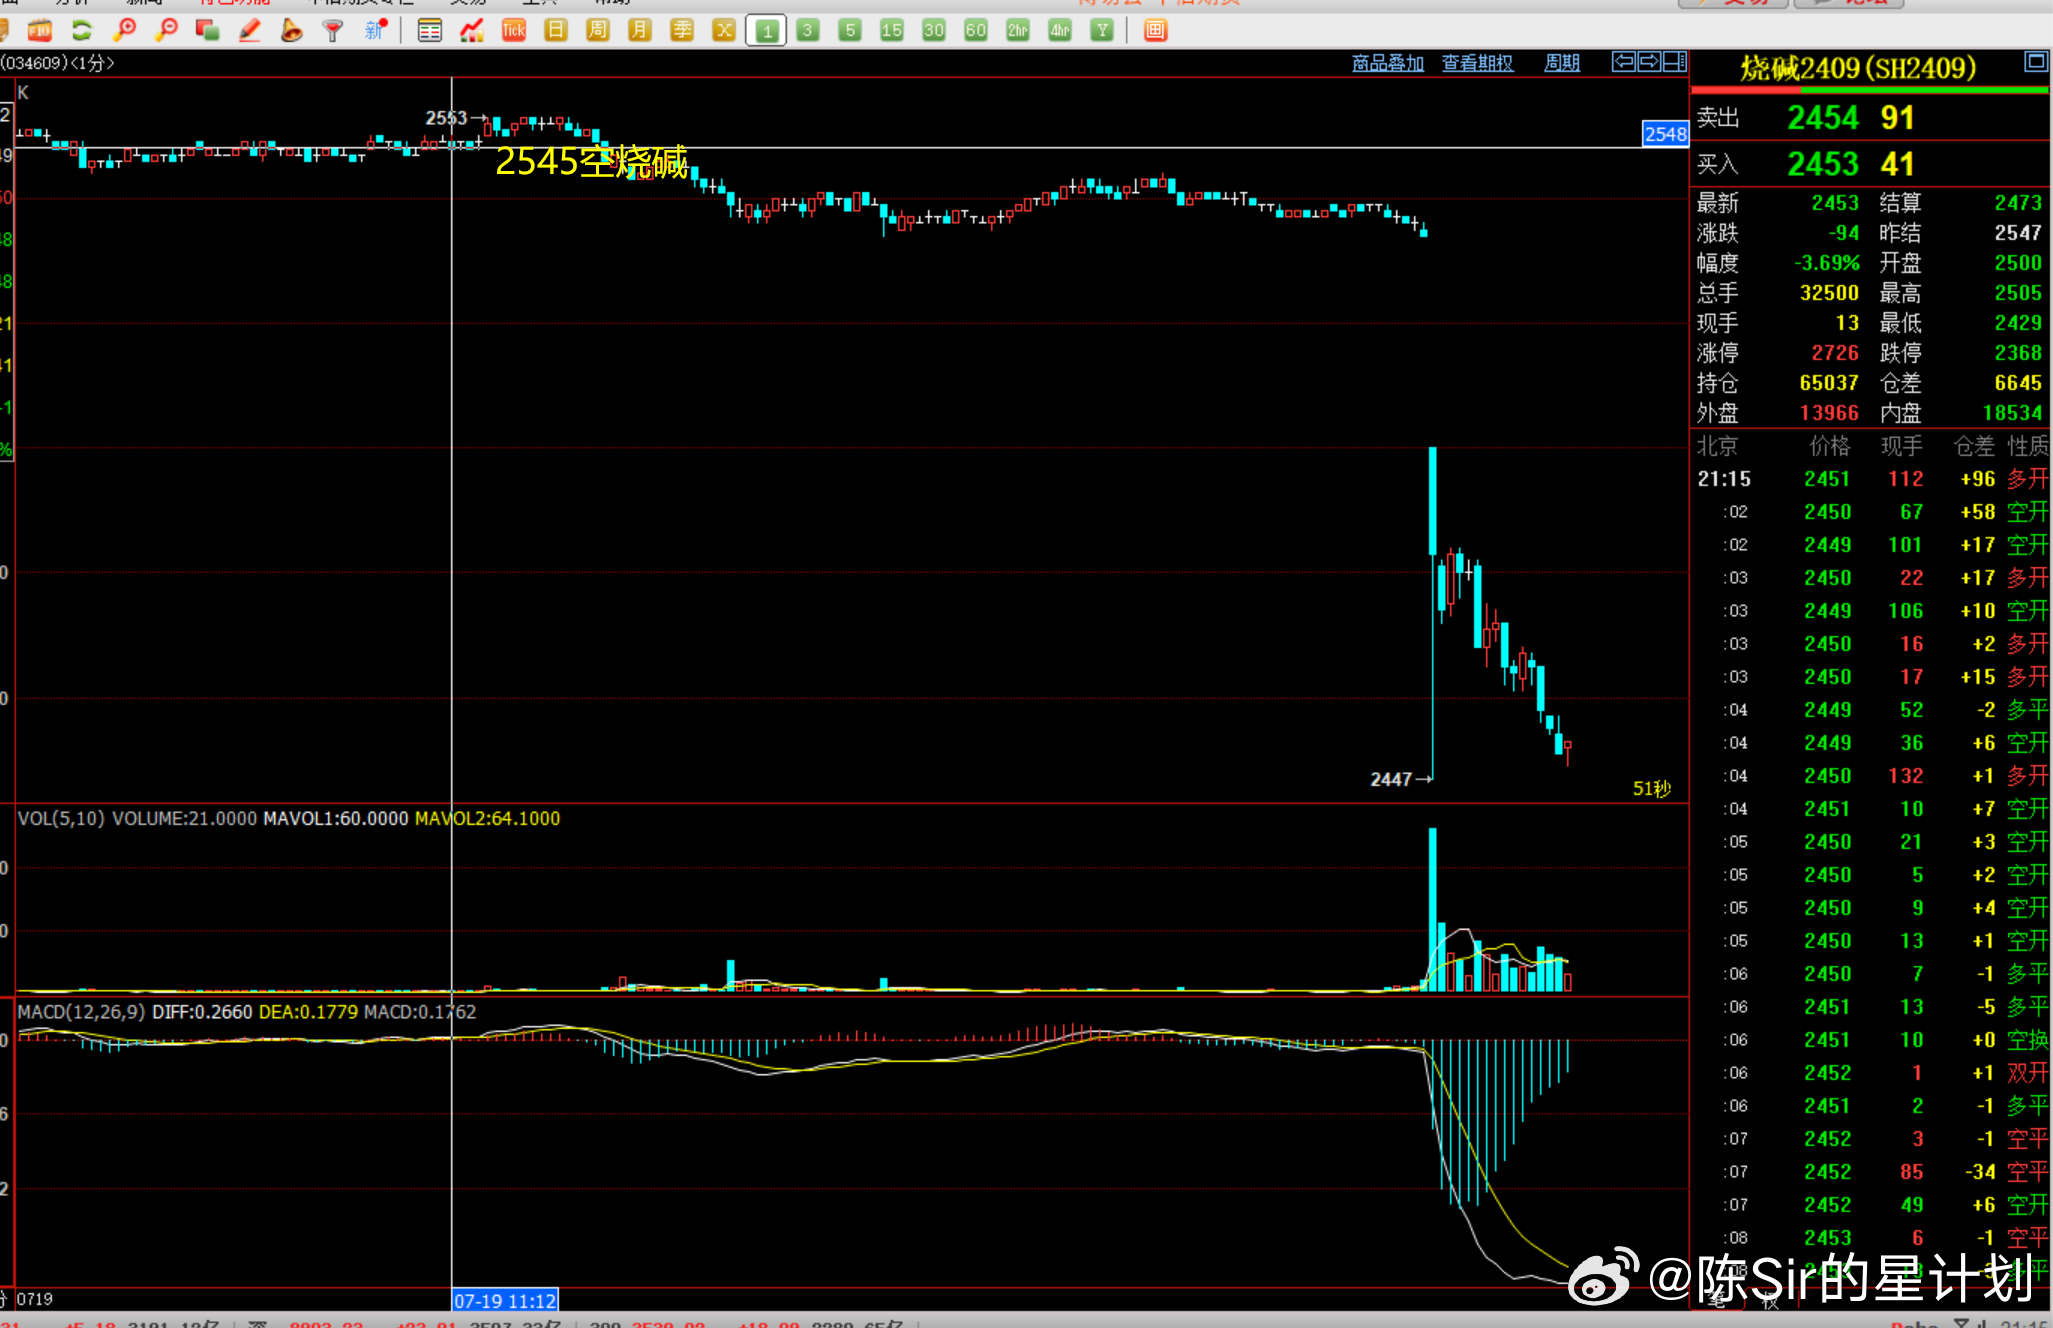Screen dimensions: 2053x1328
Task: Click the left arrow navigation icon
Action: [x=1624, y=62]
